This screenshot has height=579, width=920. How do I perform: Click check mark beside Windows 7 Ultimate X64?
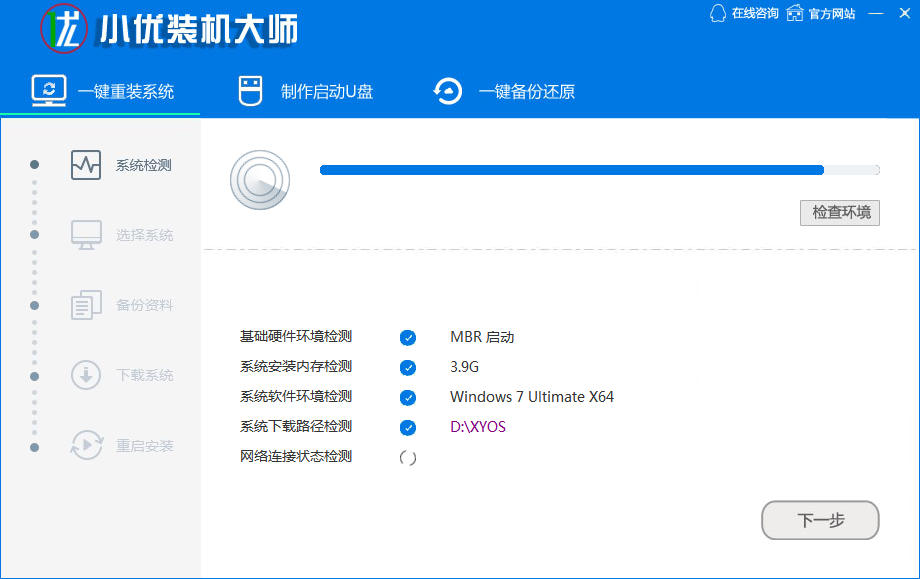point(408,397)
